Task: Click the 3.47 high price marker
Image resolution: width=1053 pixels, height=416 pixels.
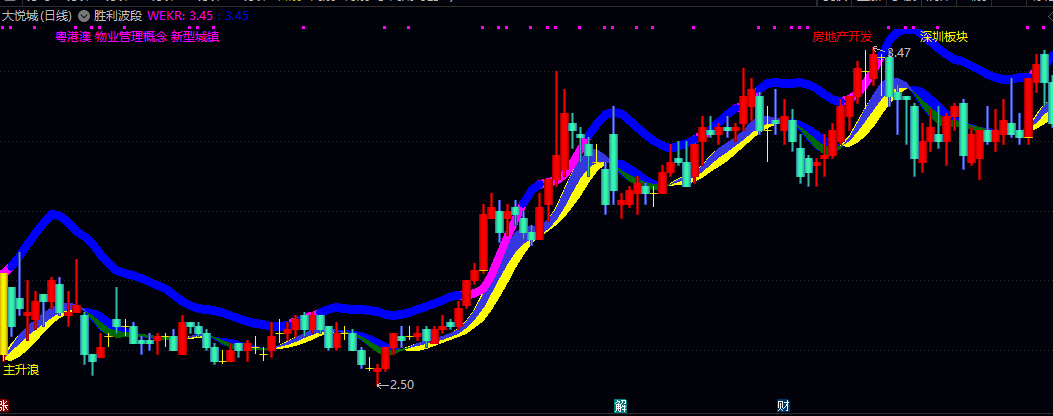Action: tap(893, 52)
